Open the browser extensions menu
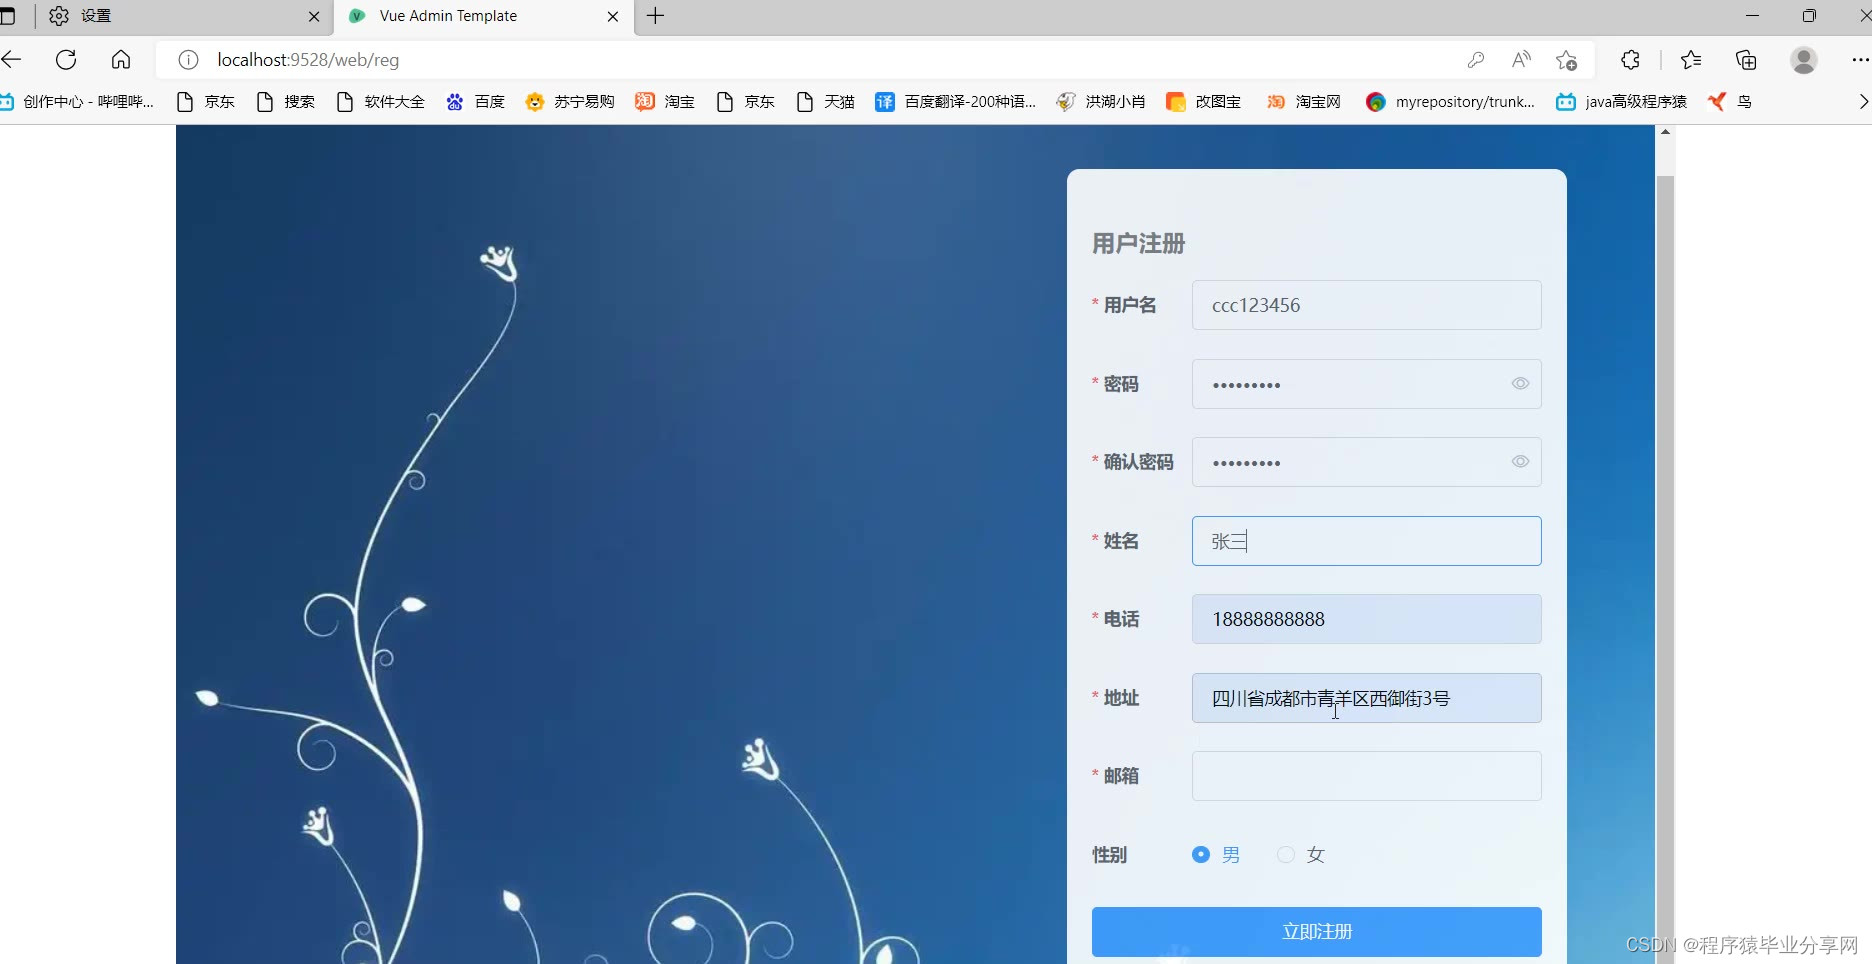The height and width of the screenshot is (964, 1872). 1630,60
